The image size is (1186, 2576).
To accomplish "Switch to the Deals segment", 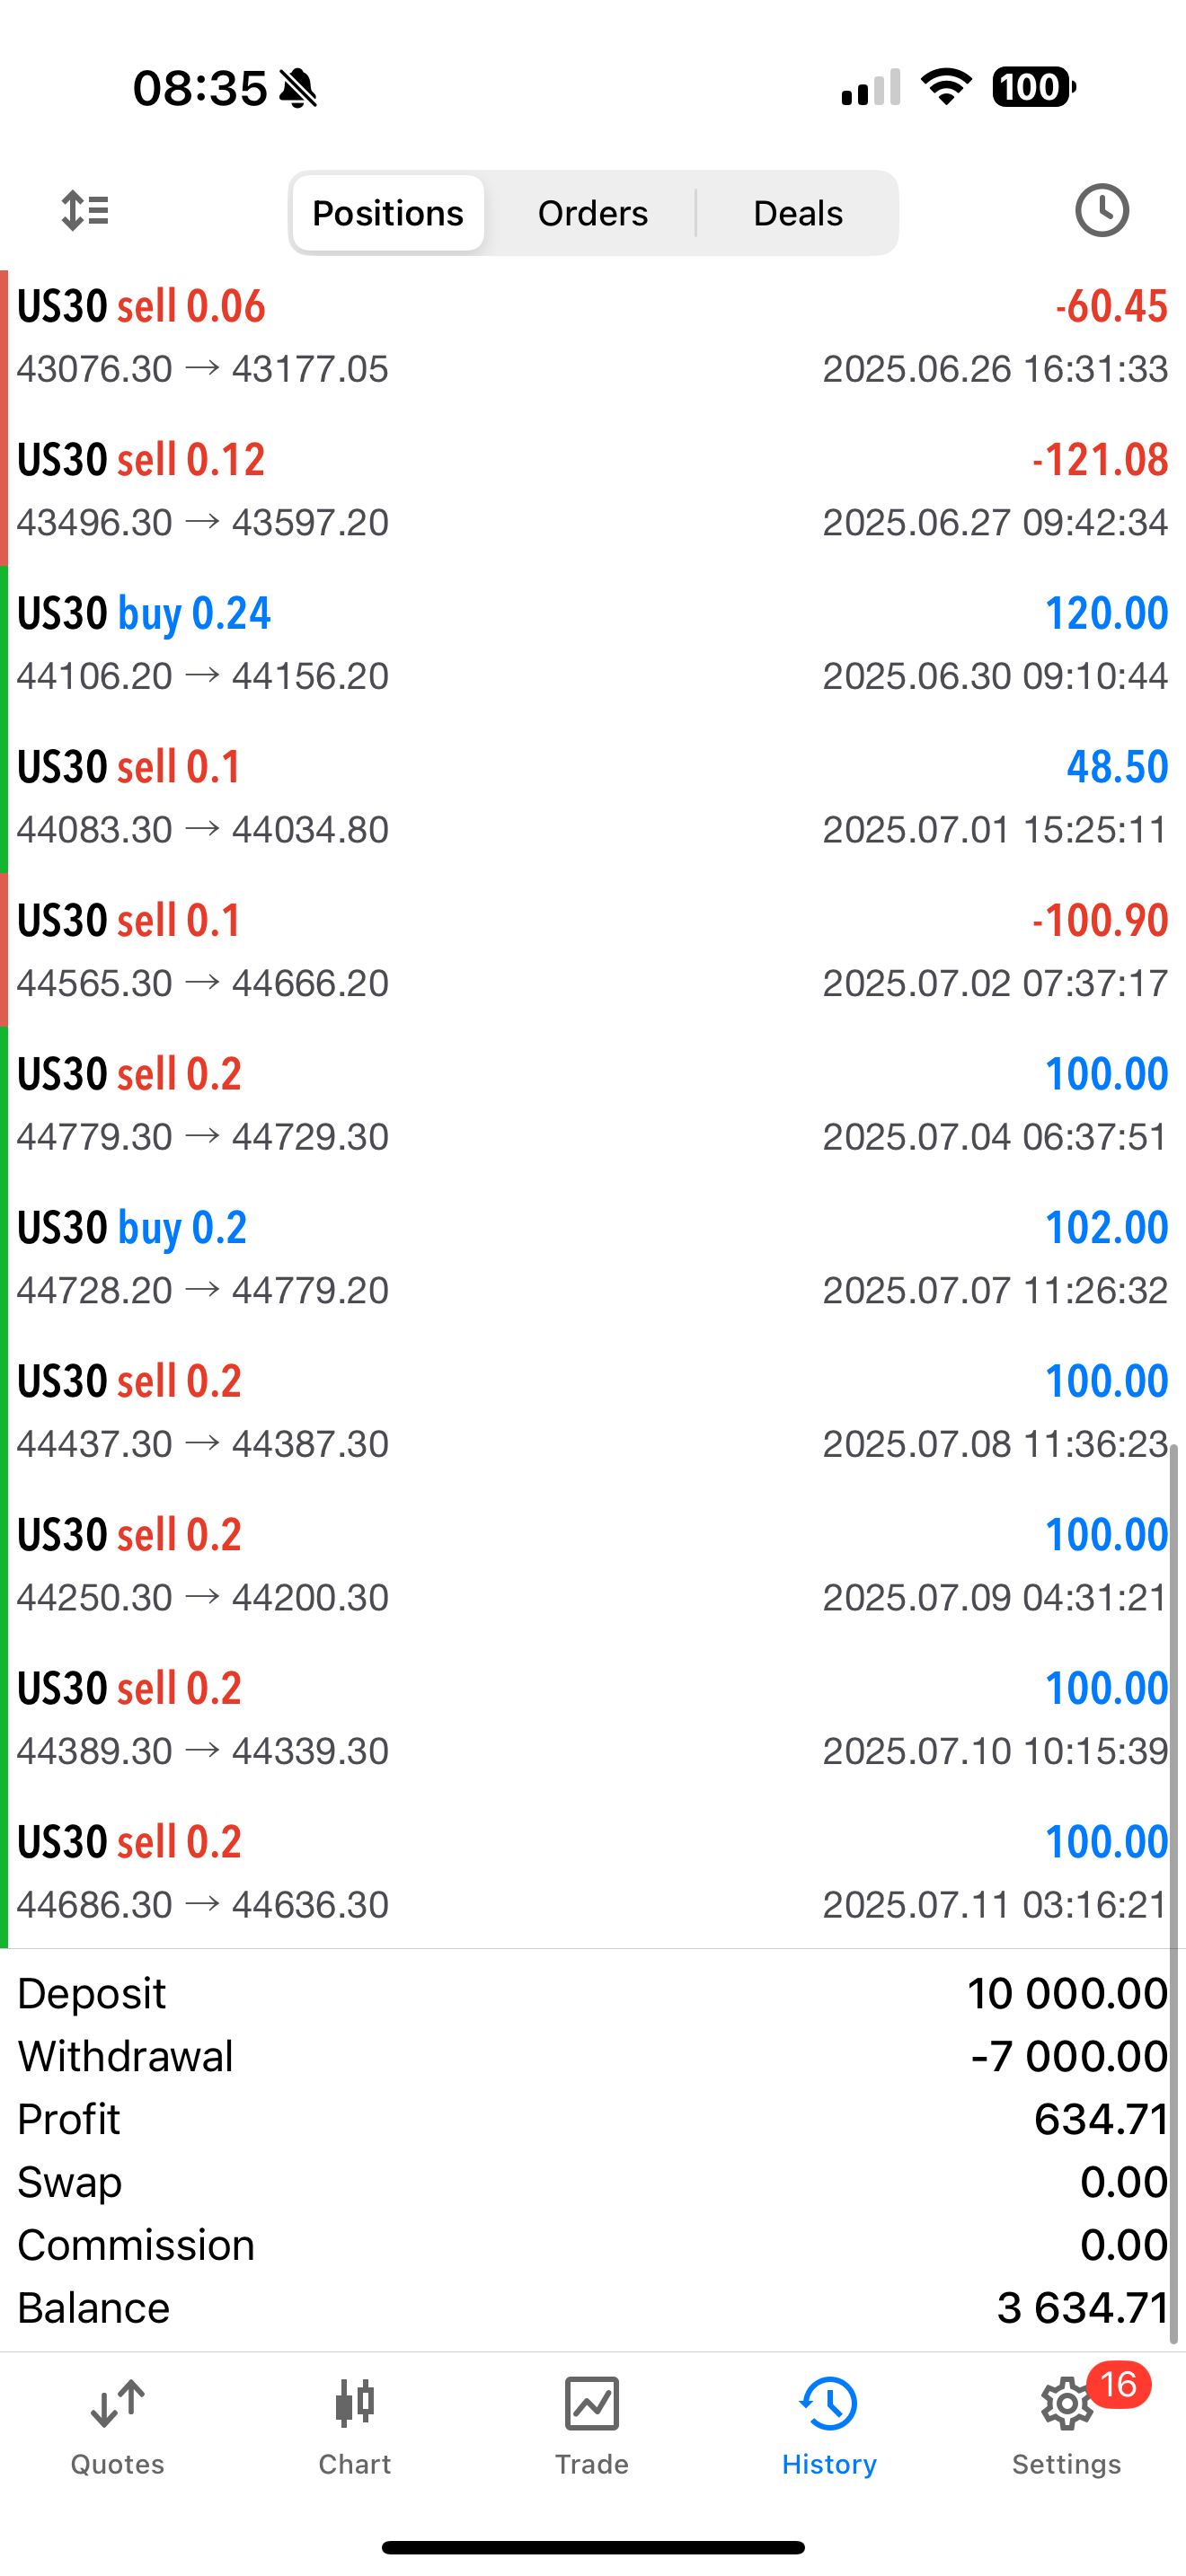I will pyautogui.click(x=797, y=213).
